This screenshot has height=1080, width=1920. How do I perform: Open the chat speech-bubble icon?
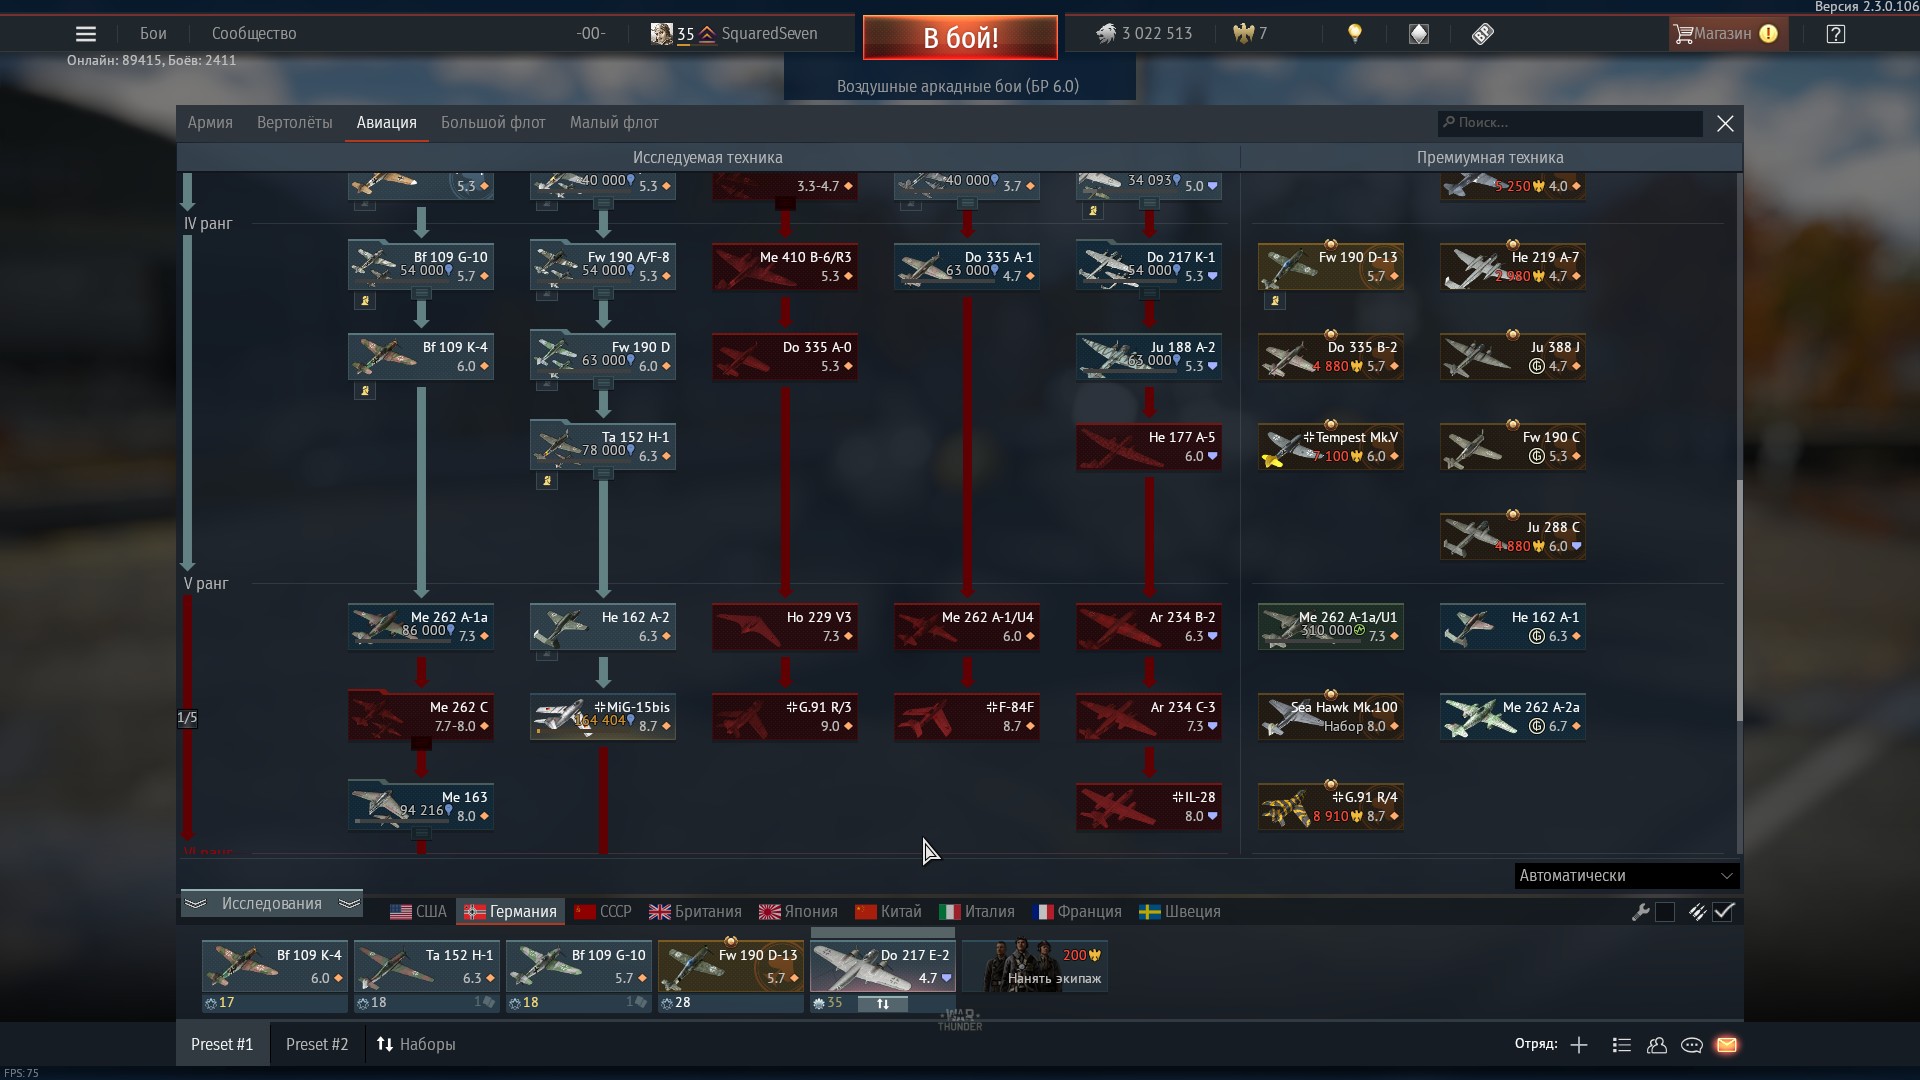[x=1692, y=1045]
